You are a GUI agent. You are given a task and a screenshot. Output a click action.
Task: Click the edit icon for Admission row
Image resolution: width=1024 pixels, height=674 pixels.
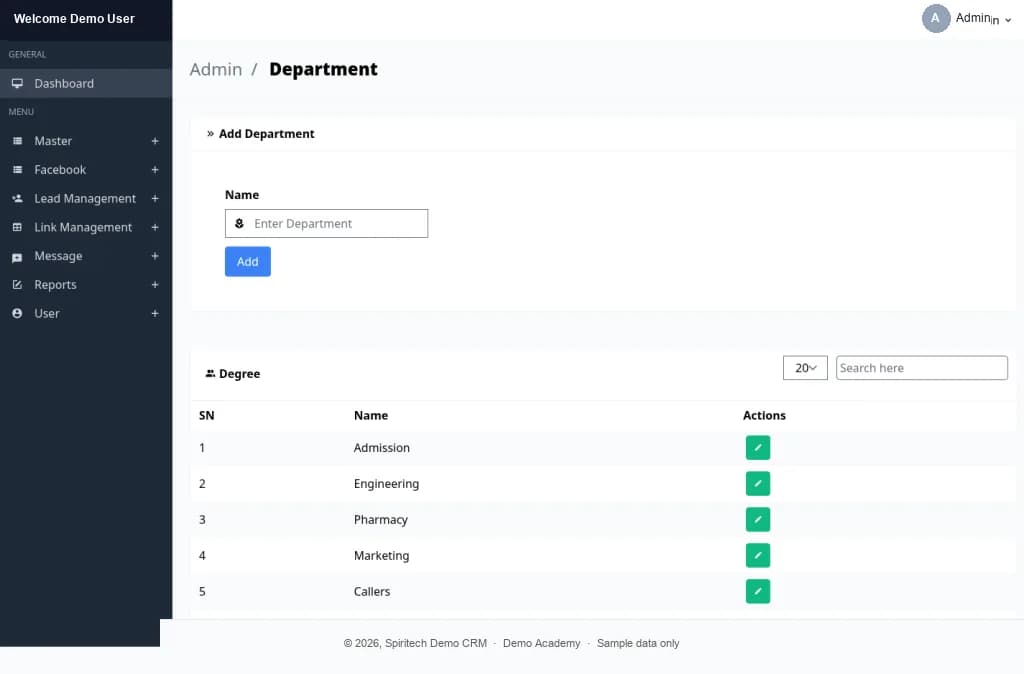point(758,447)
